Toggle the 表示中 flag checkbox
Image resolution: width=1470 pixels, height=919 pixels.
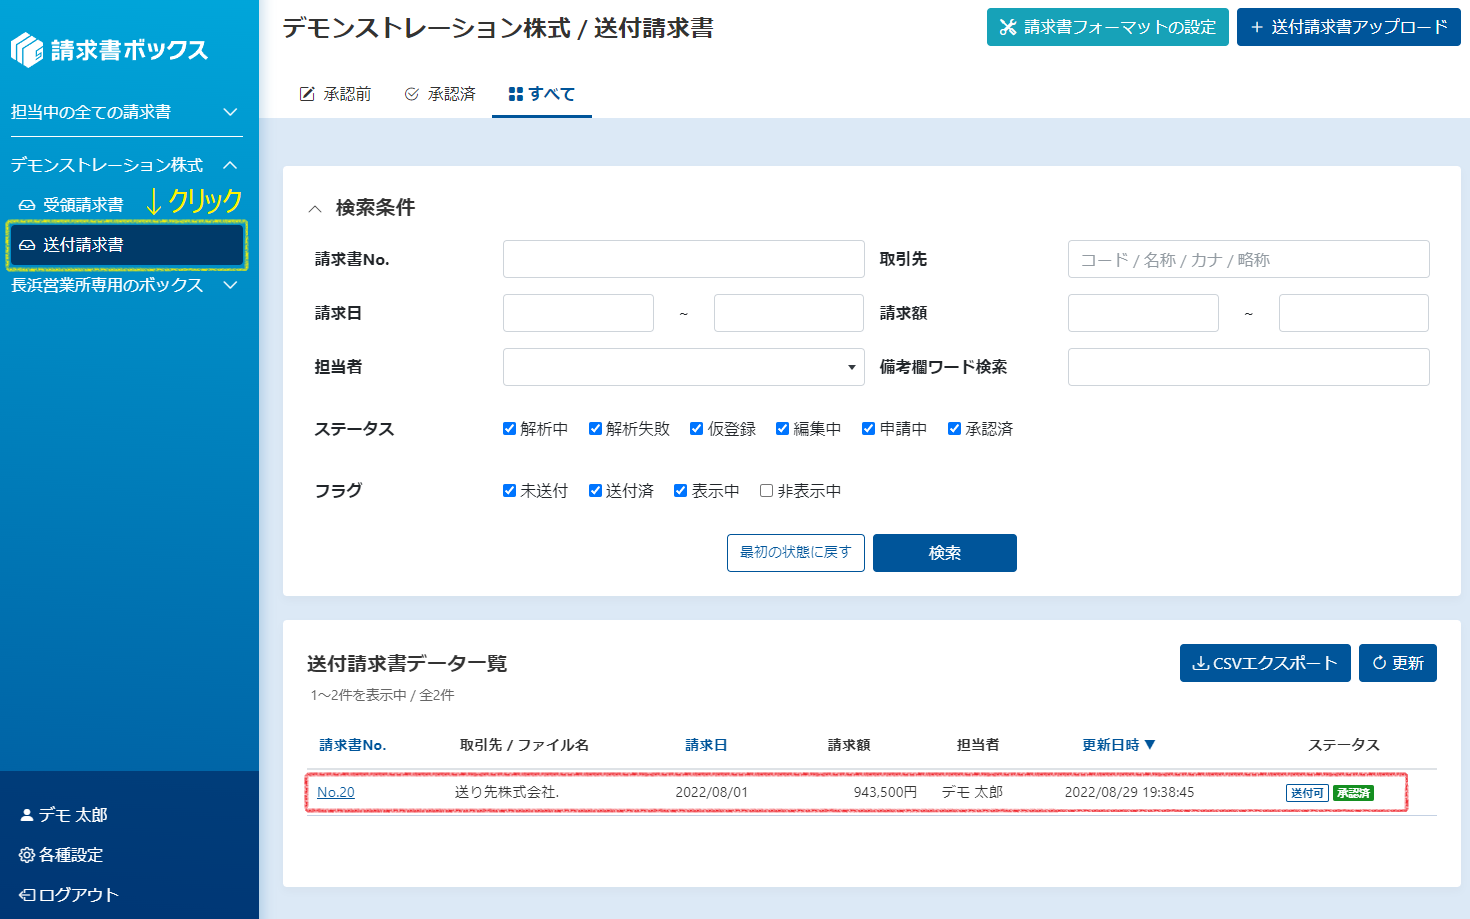coord(680,491)
